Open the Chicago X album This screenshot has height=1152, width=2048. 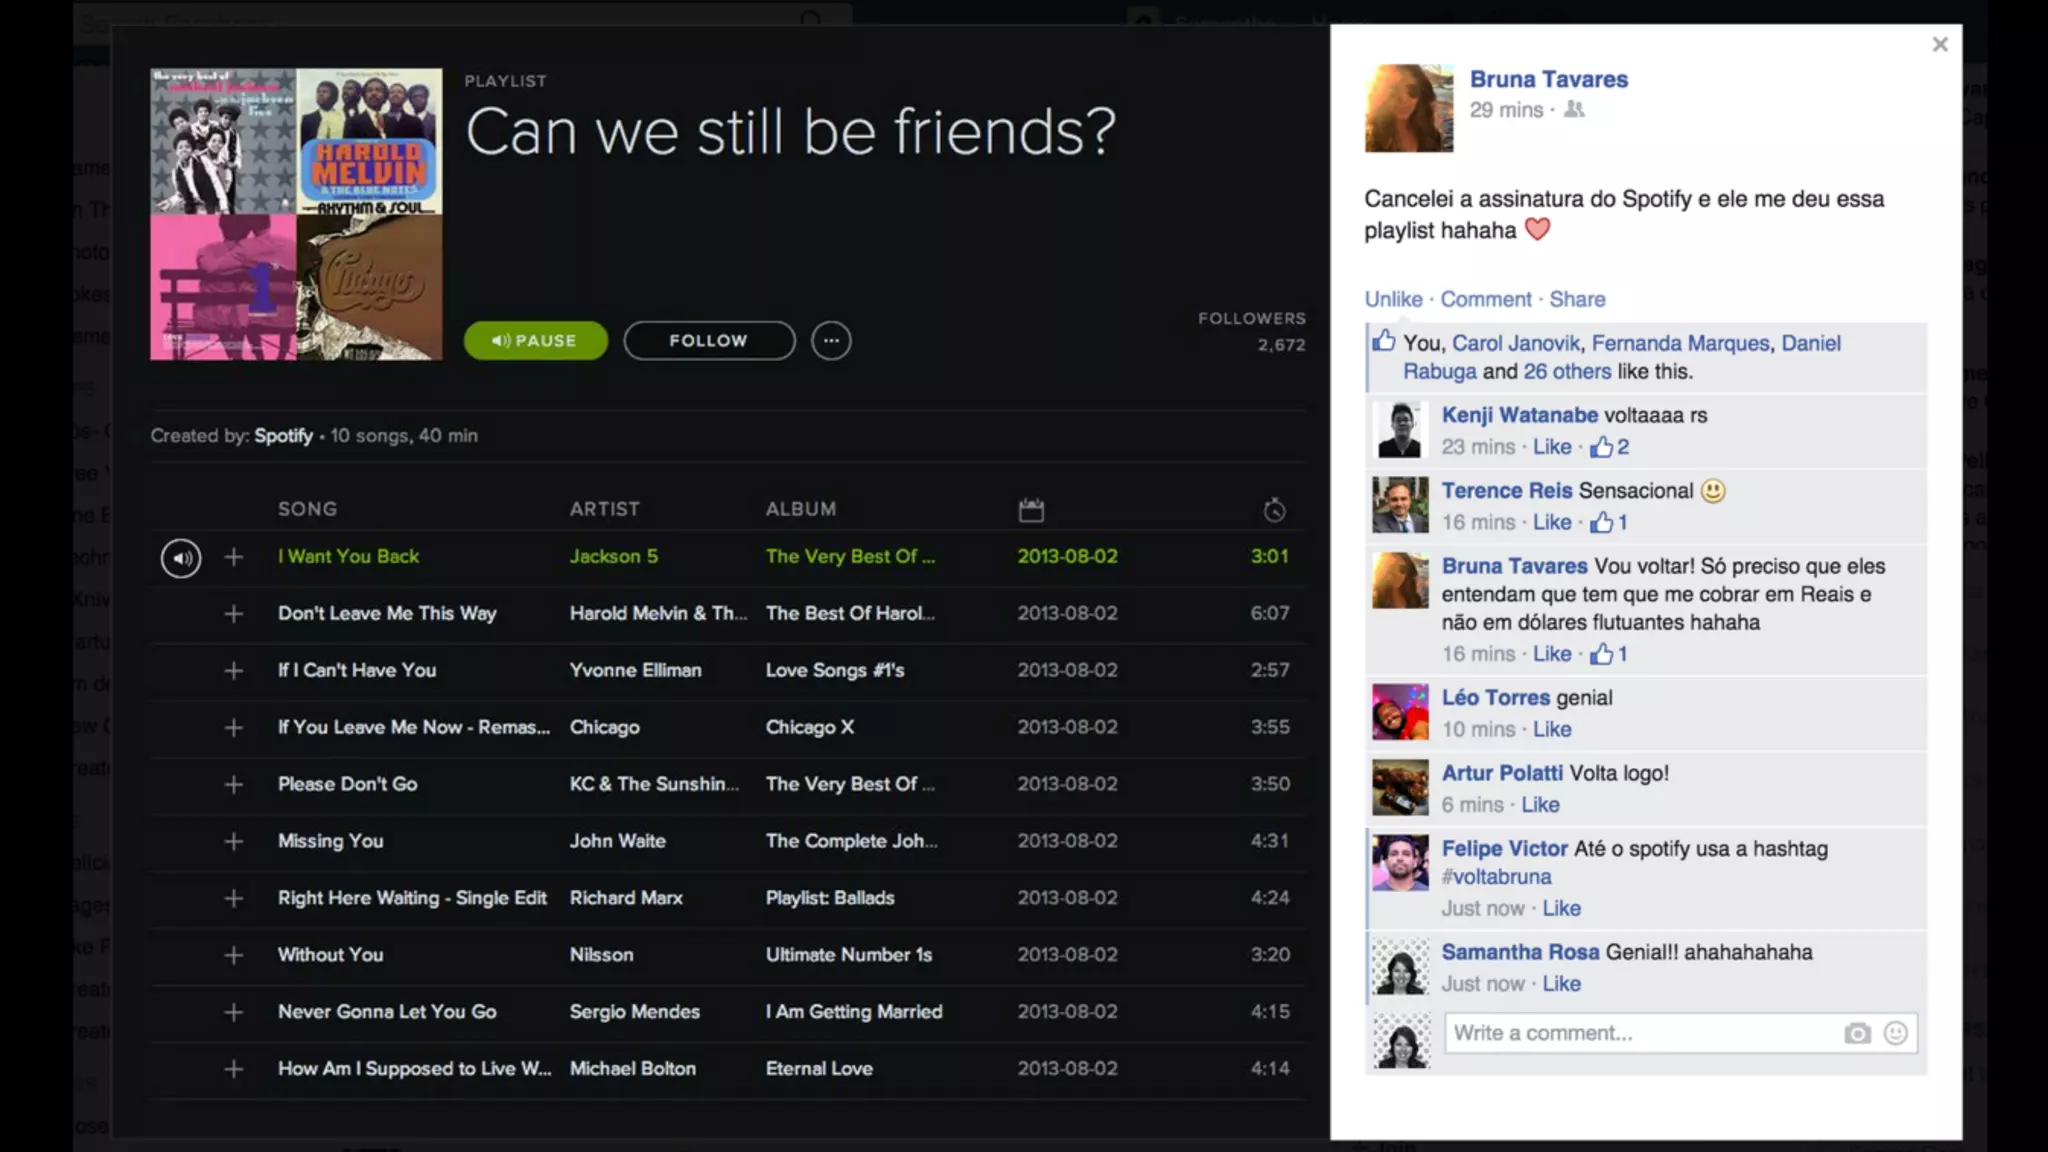click(810, 727)
